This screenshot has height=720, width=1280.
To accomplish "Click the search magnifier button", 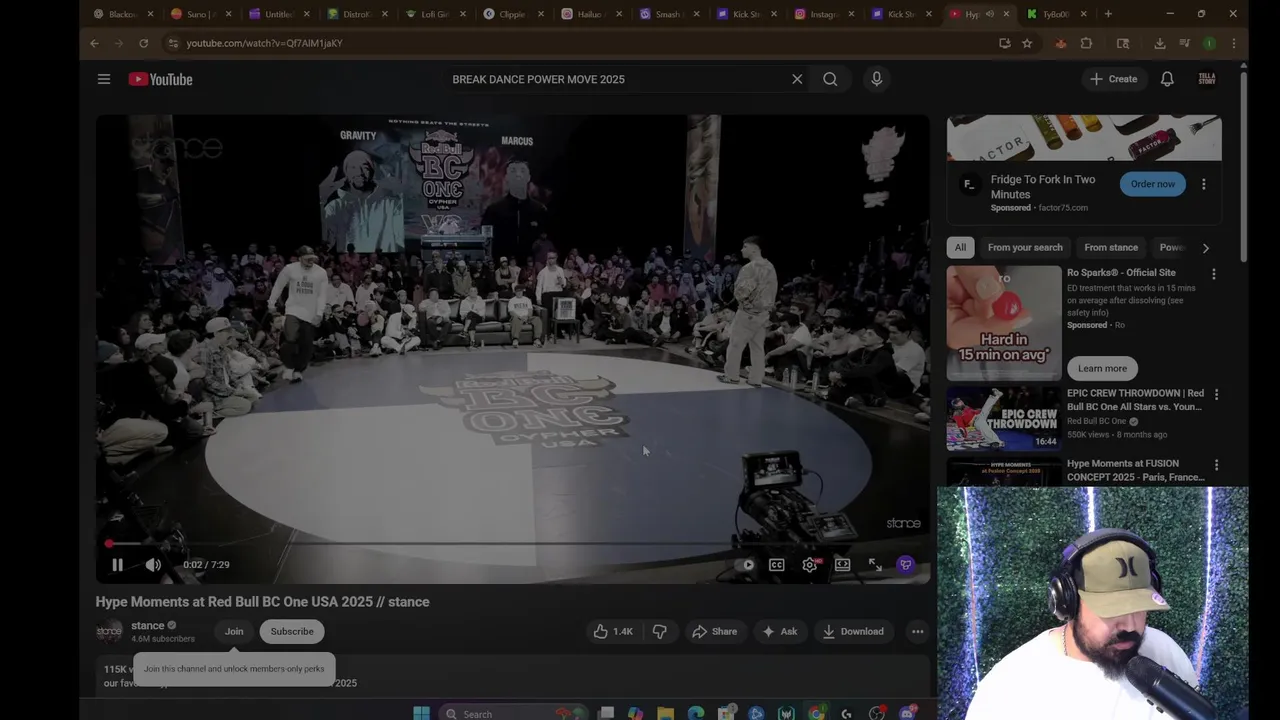I will [x=830, y=79].
